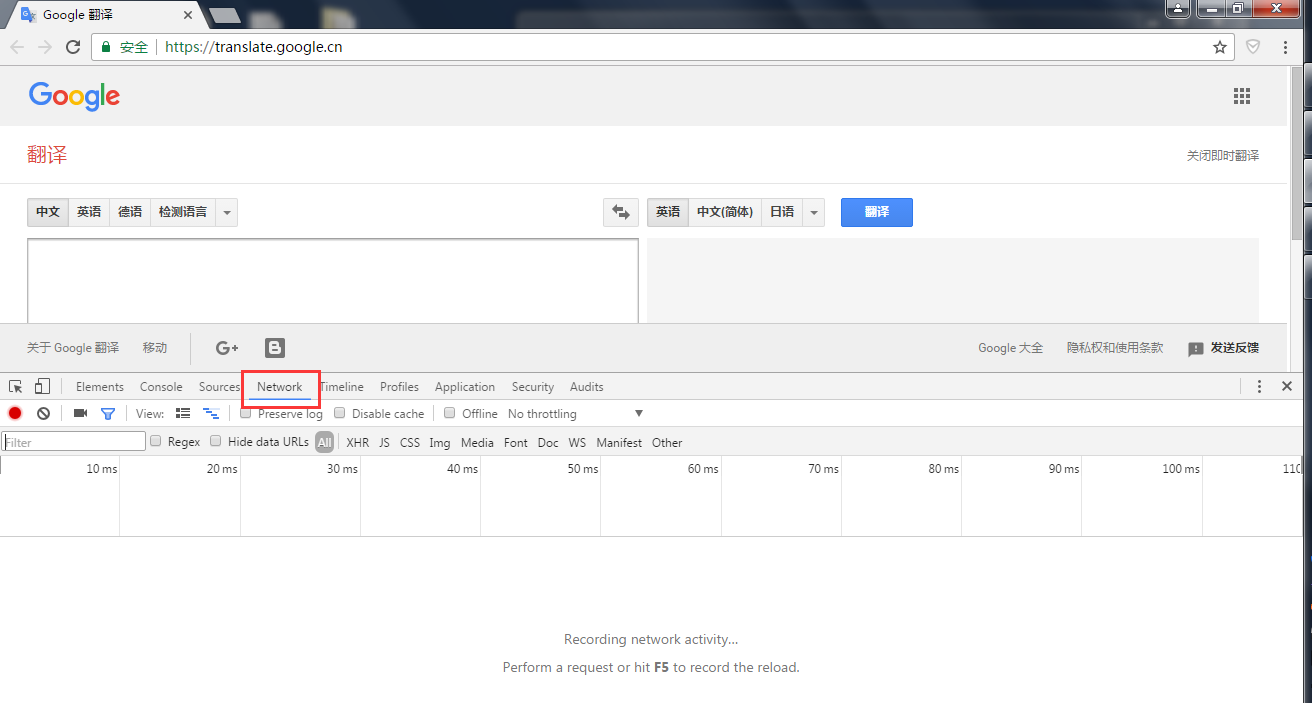Screen dimensions: 1312x703
Task: Click the address bar URL
Action: (x=253, y=47)
